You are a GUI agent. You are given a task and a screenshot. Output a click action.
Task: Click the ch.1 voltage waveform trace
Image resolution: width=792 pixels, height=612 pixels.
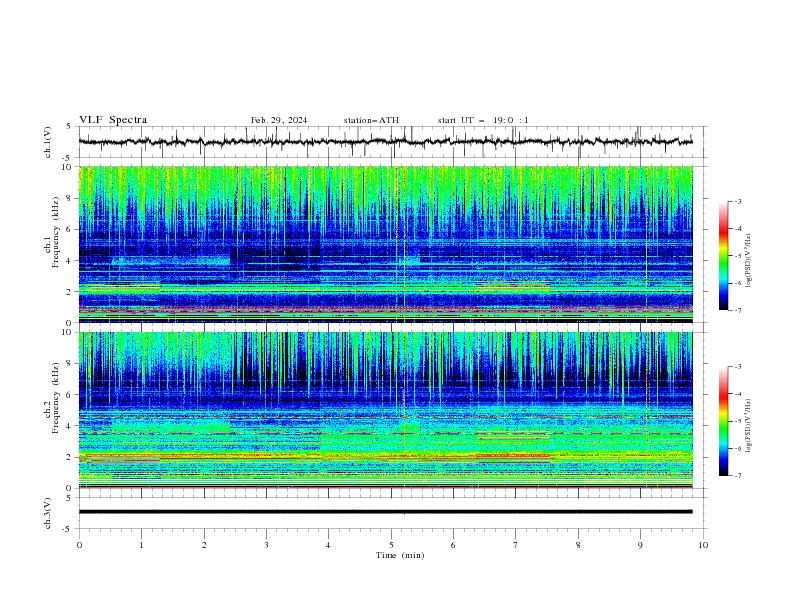pos(385,142)
